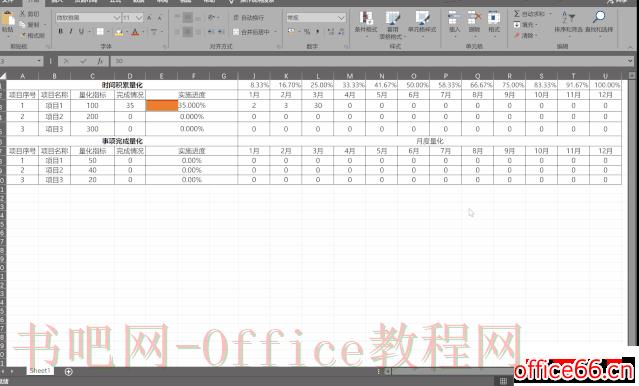Toggle Wrap Text (自动换行)
The image size is (639, 386).
(x=249, y=18)
